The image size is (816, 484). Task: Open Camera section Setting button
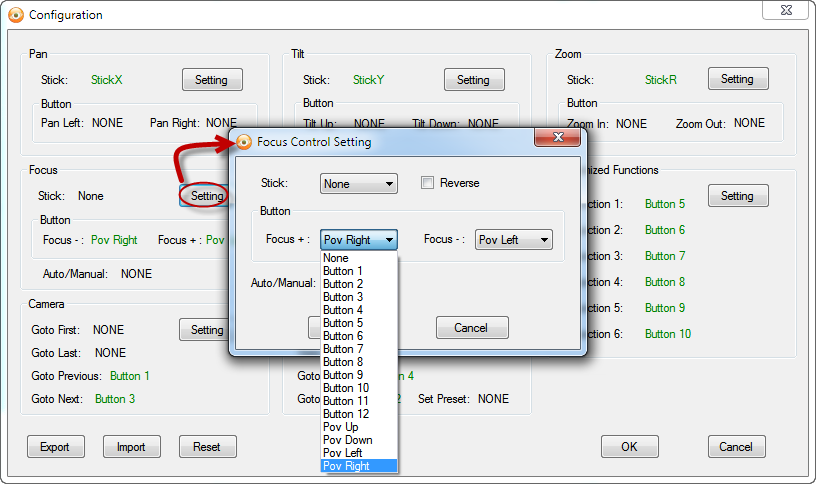(206, 329)
